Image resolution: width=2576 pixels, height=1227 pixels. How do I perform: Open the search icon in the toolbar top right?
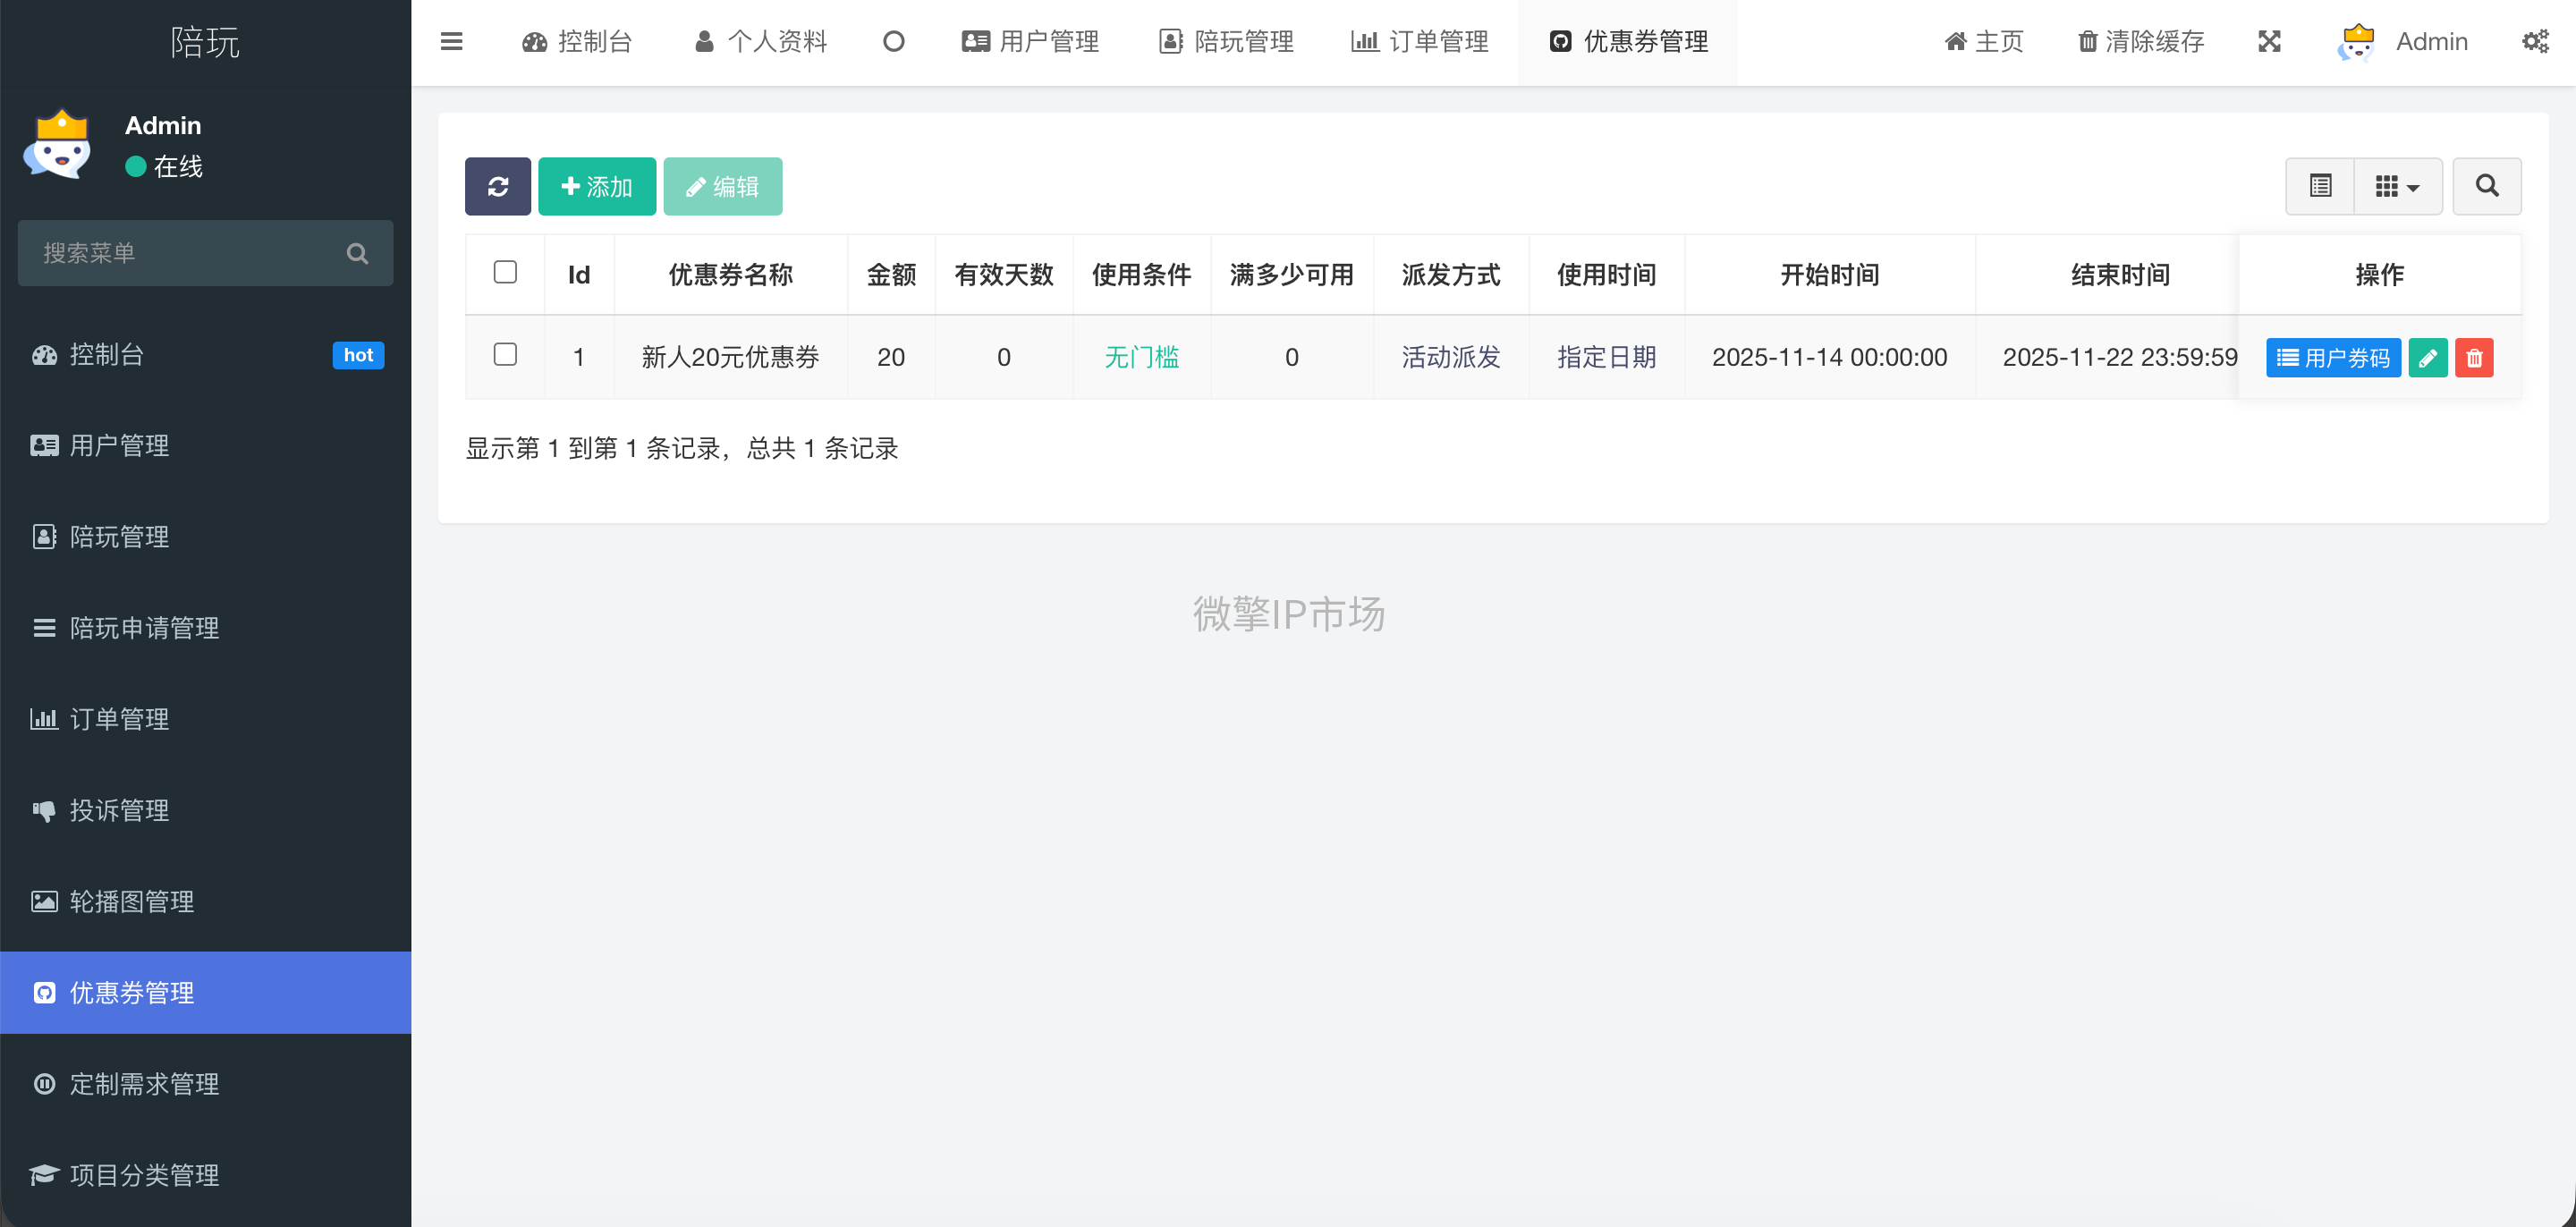point(2487,186)
